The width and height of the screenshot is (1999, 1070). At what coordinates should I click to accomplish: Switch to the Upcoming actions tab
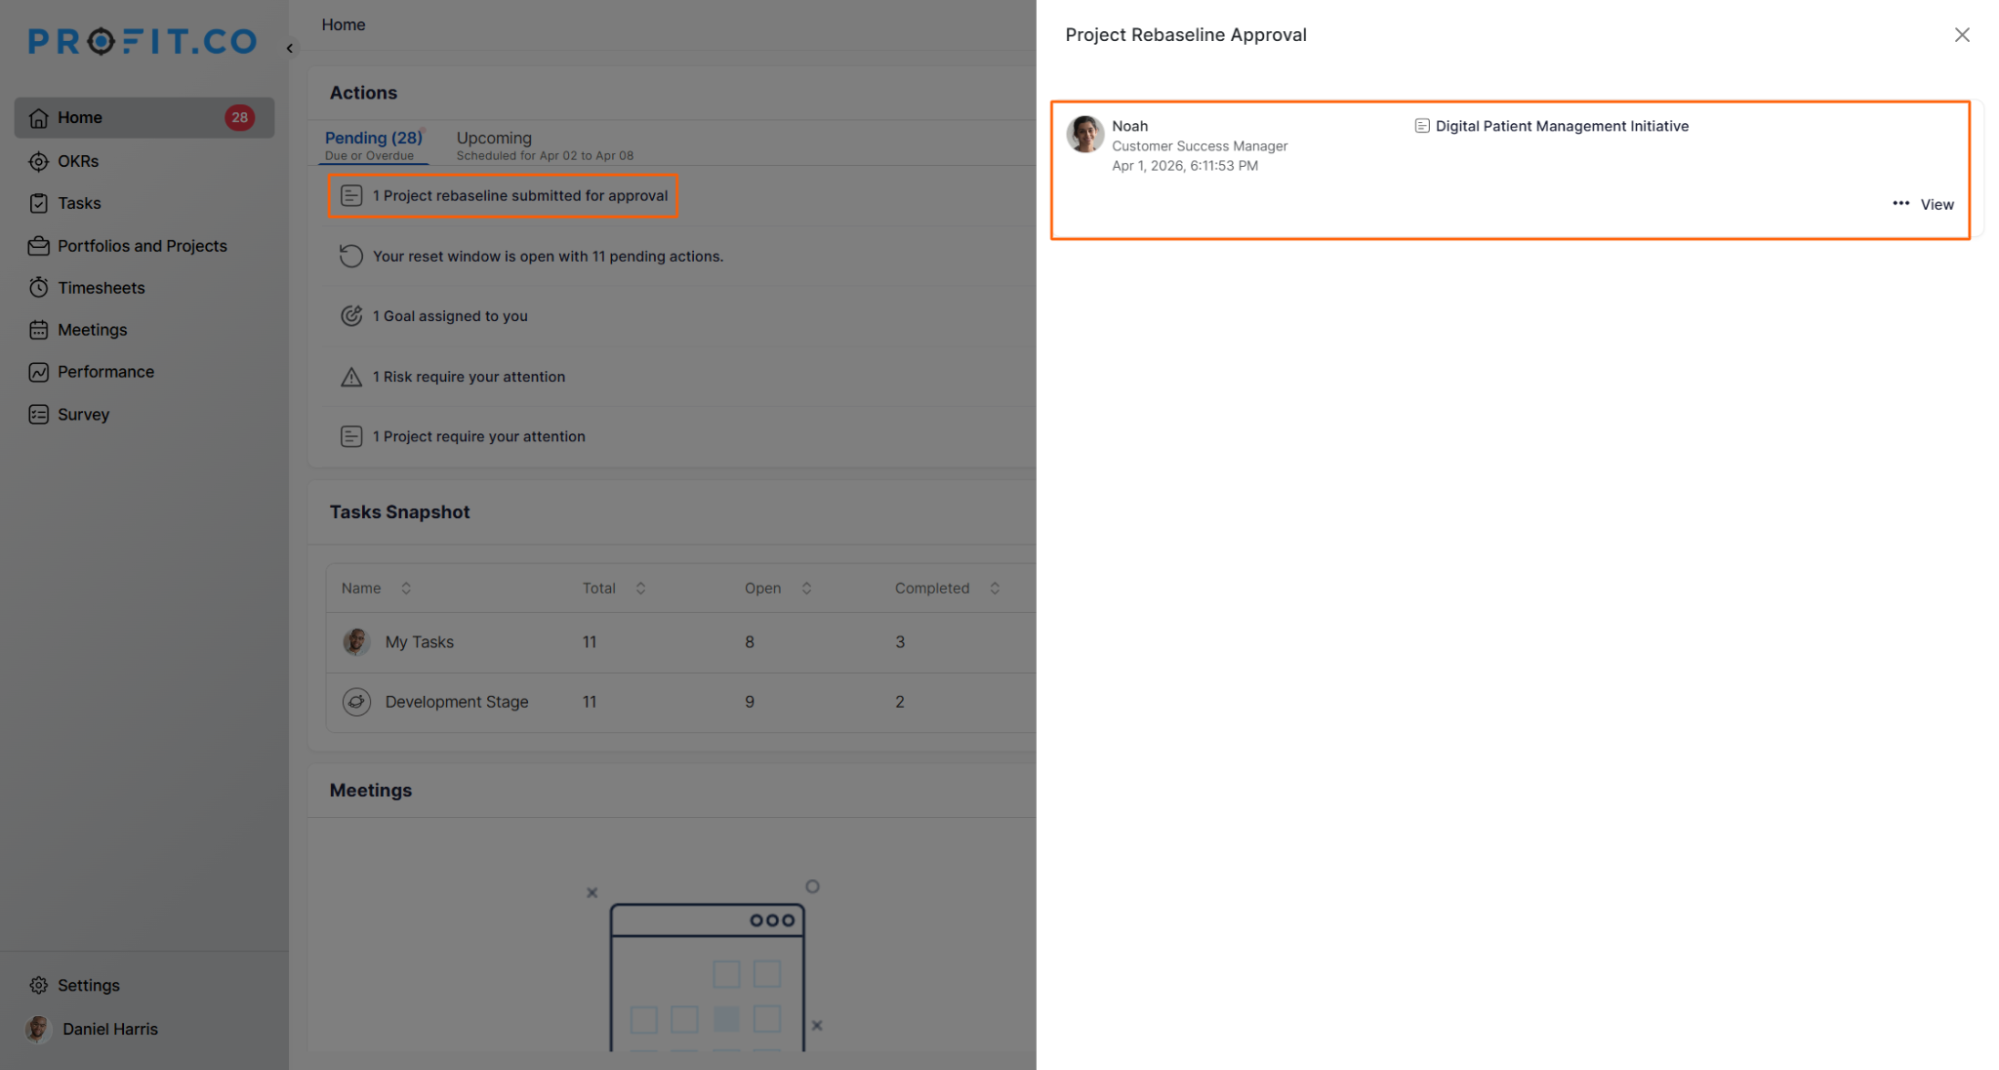pos(494,138)
